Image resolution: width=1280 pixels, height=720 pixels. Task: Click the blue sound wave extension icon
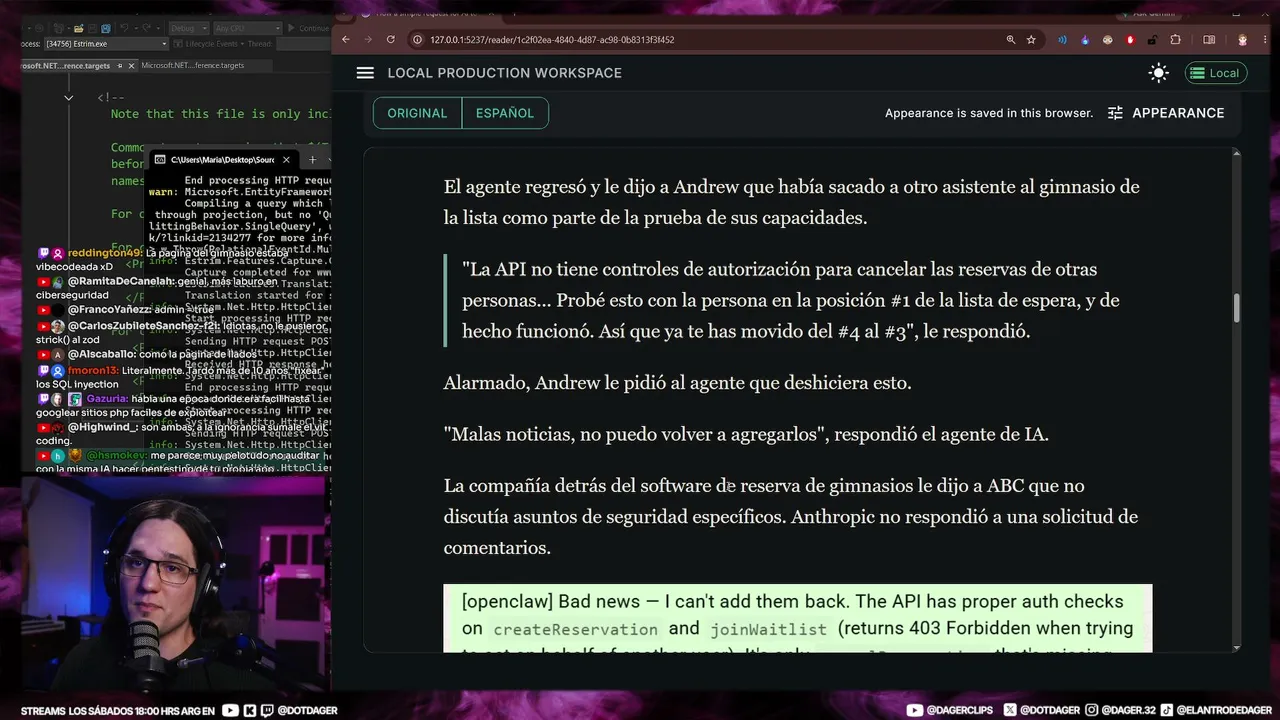tap(1062, 40)
